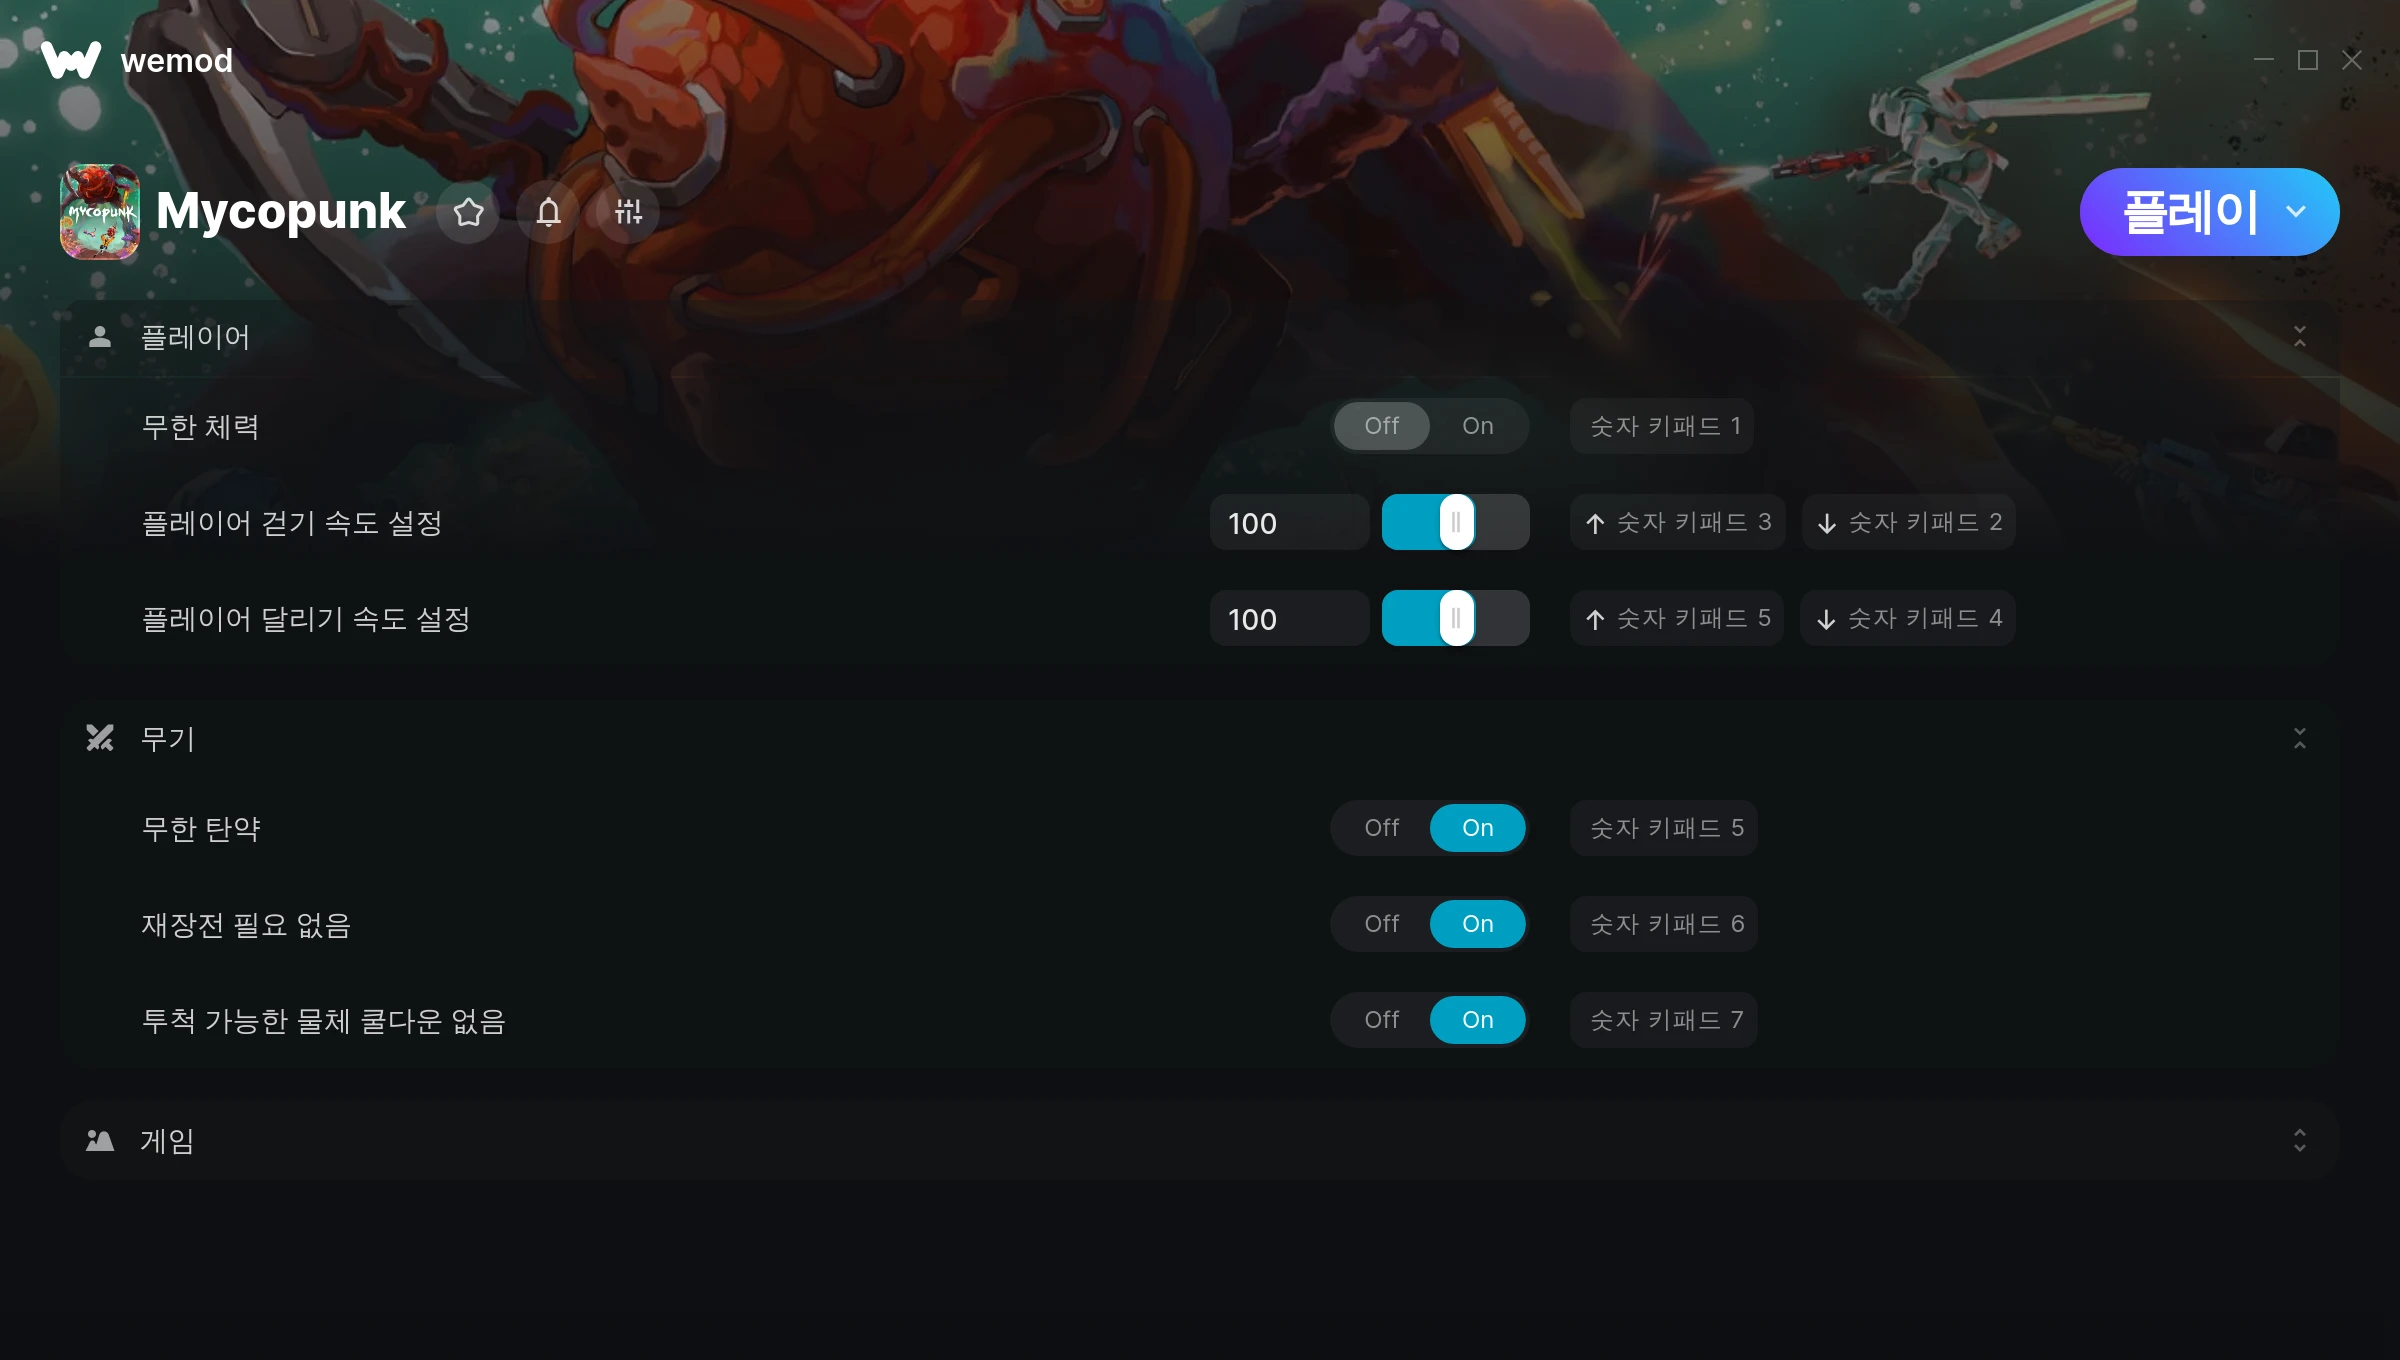Open the 플레이 button dropdown arrow
Screen dimensions: 2400x1360
[x=2296, y=212]
